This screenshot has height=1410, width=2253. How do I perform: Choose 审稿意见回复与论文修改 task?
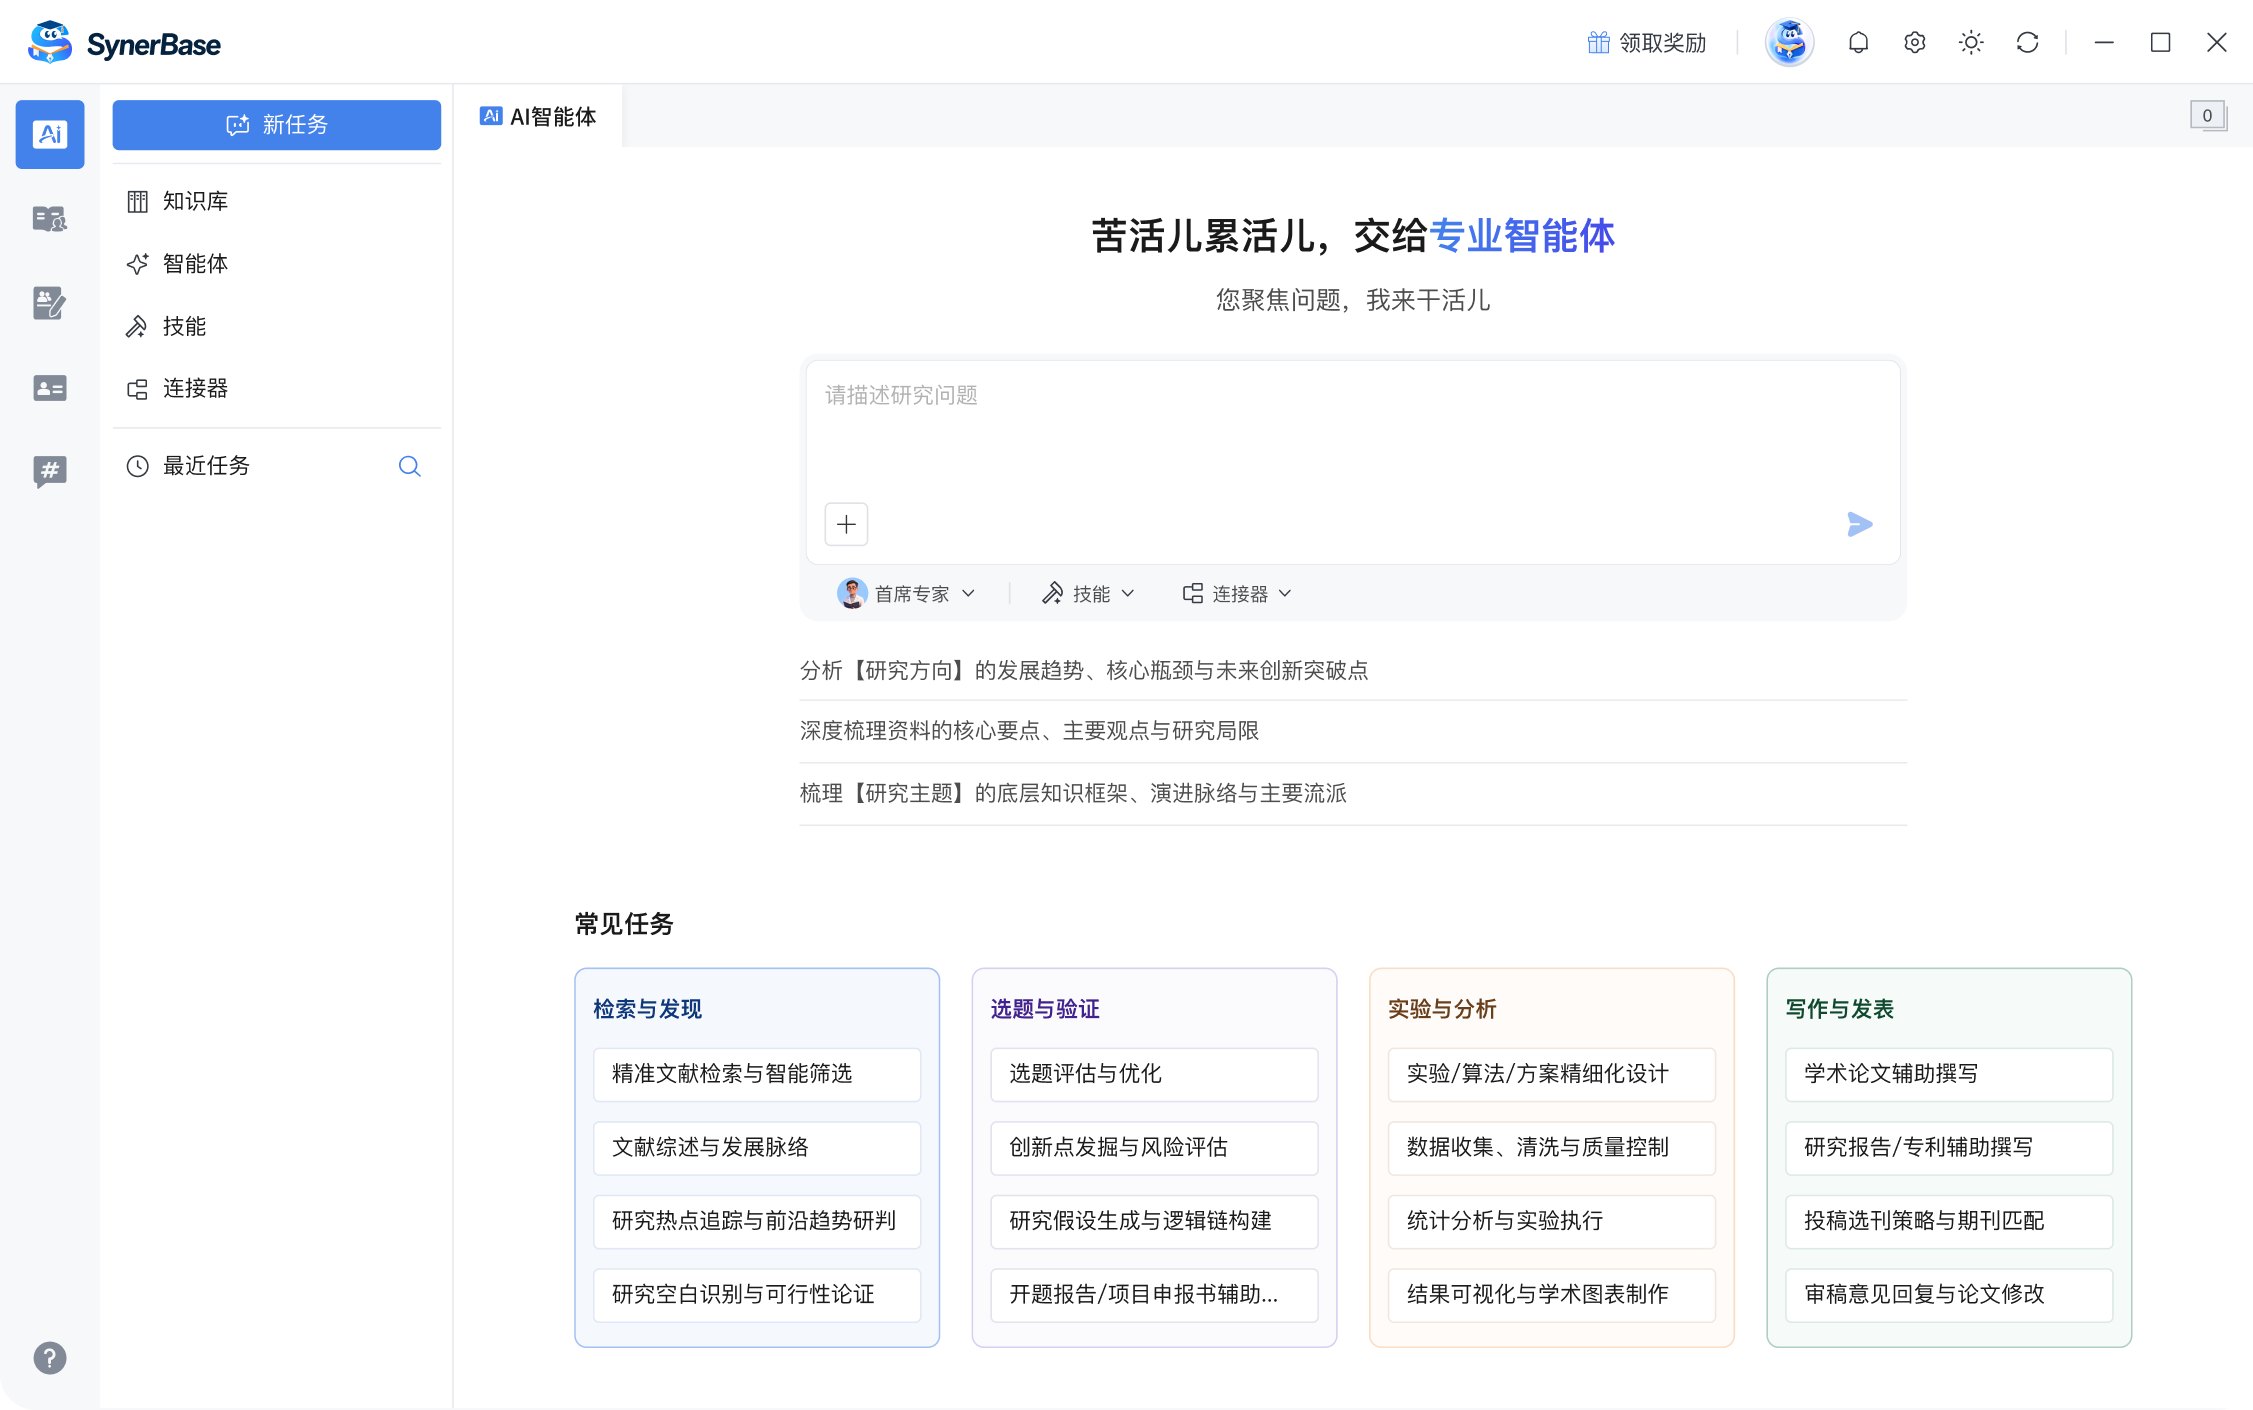(x=1949, y=1295)
